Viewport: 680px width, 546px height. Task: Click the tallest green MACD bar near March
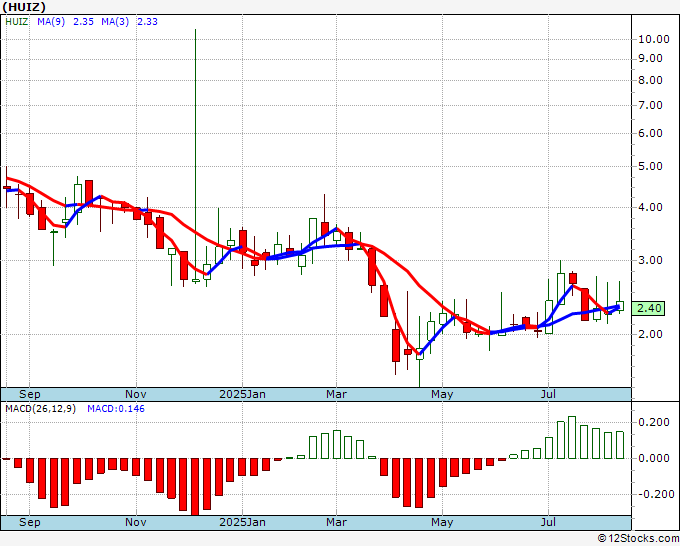(x=337, y=445)
